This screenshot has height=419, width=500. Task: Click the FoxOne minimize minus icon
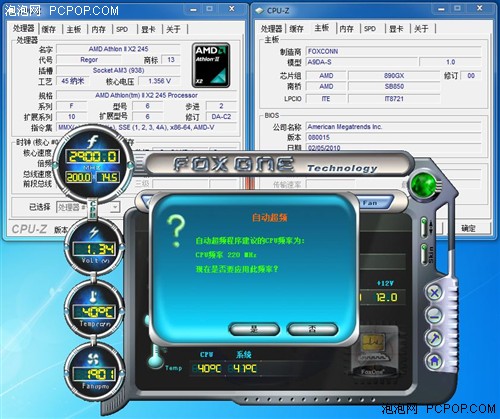434,315
